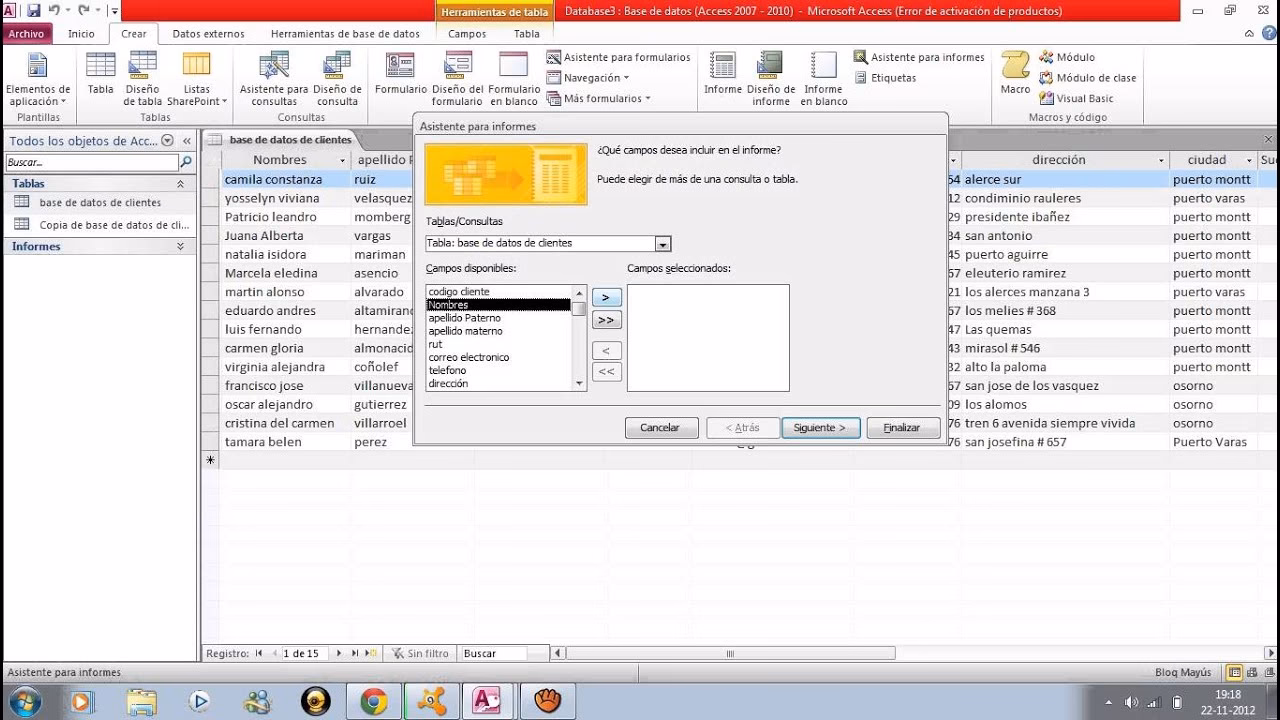
Task: Click the Etiquetas labels button
Action: [x=886, y=78]
